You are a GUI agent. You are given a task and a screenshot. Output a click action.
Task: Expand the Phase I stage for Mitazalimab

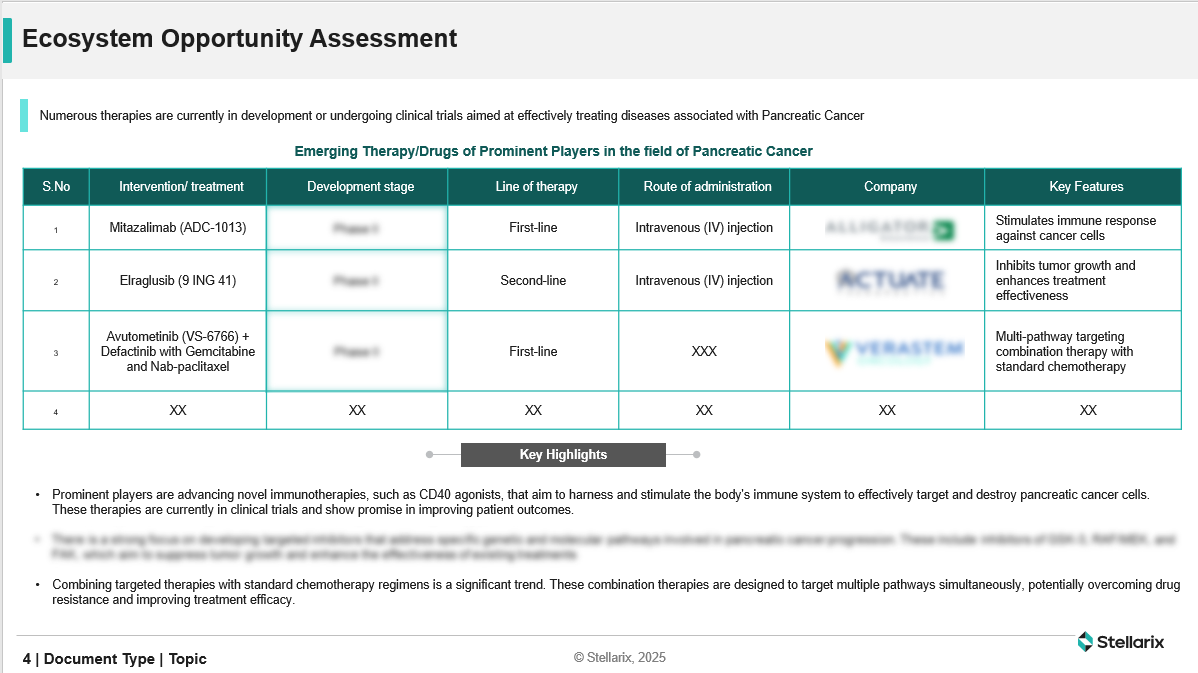point(357,227)
